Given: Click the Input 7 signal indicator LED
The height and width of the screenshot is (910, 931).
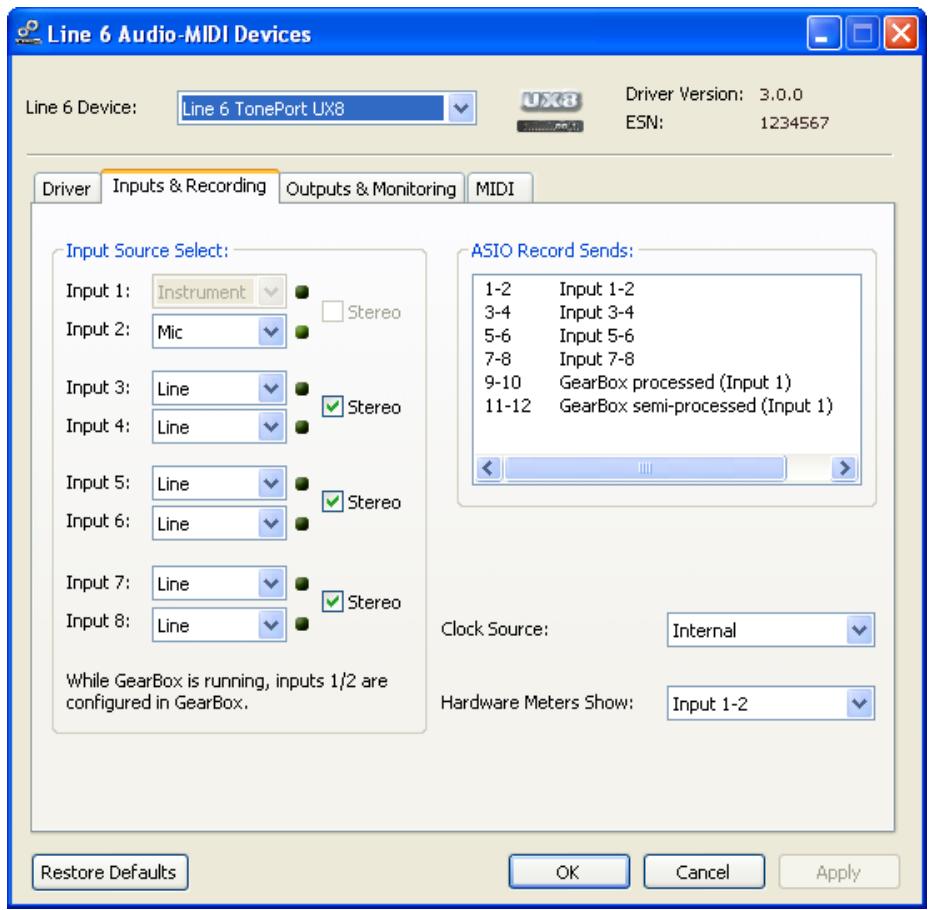Looking at the screenshot, I should tap(302, 584).
